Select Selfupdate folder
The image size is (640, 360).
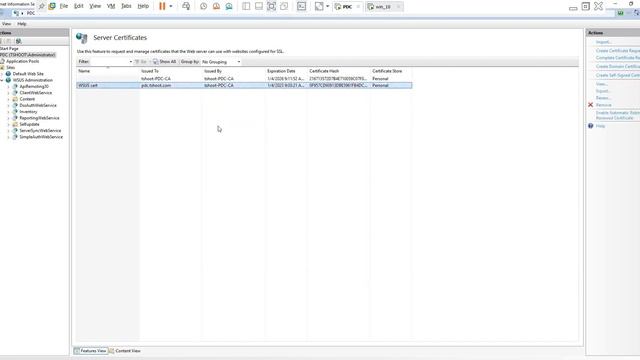coord(29,124)
